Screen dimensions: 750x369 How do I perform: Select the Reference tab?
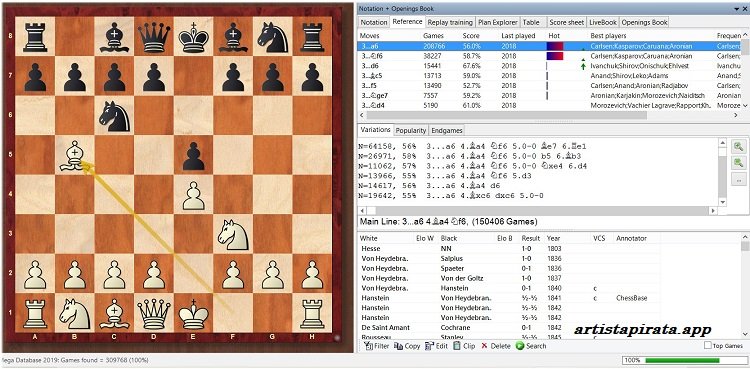(407, 22)
